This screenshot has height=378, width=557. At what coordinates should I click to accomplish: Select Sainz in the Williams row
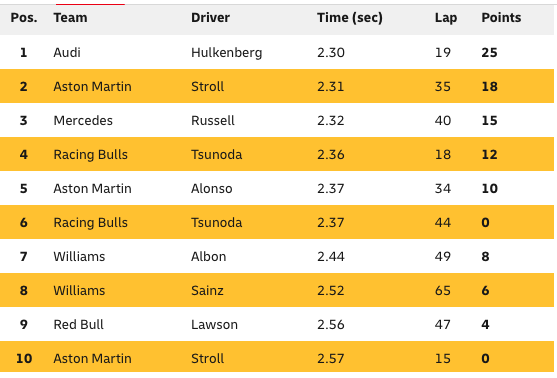pyautogui.click(x=207, y=291)
